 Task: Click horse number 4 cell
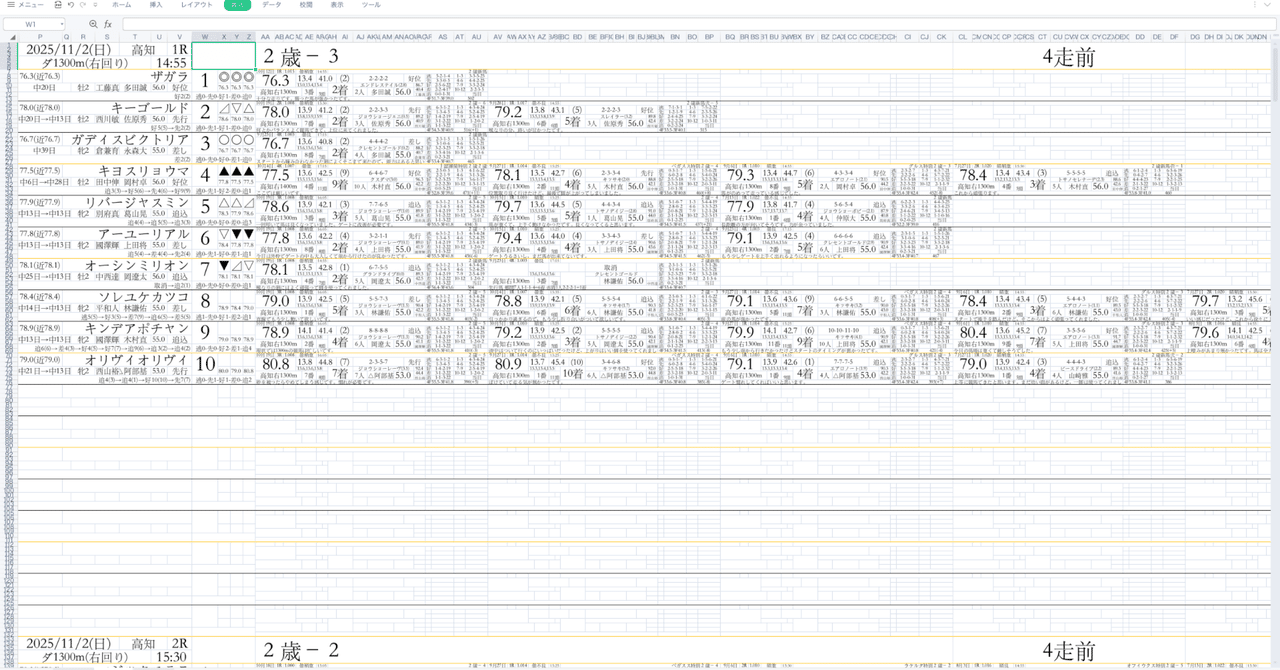pos(205,175)
